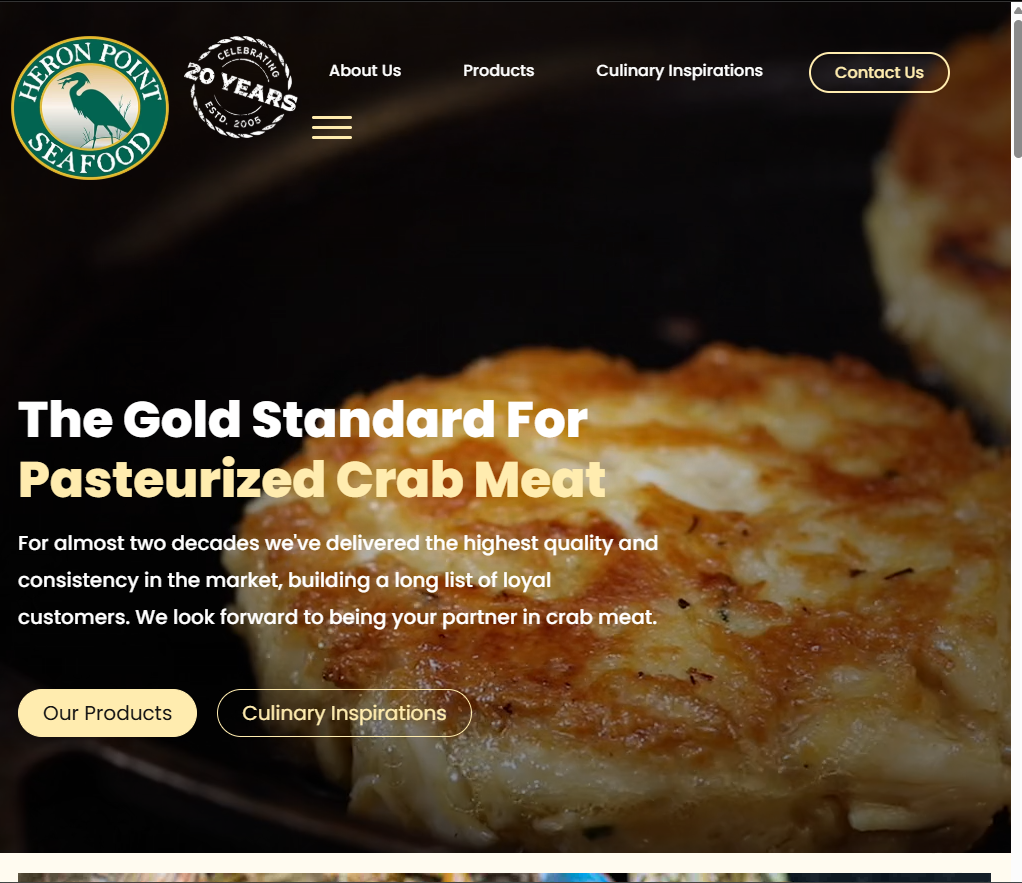Click the paragraph about two decades of quality

[338, 580]
